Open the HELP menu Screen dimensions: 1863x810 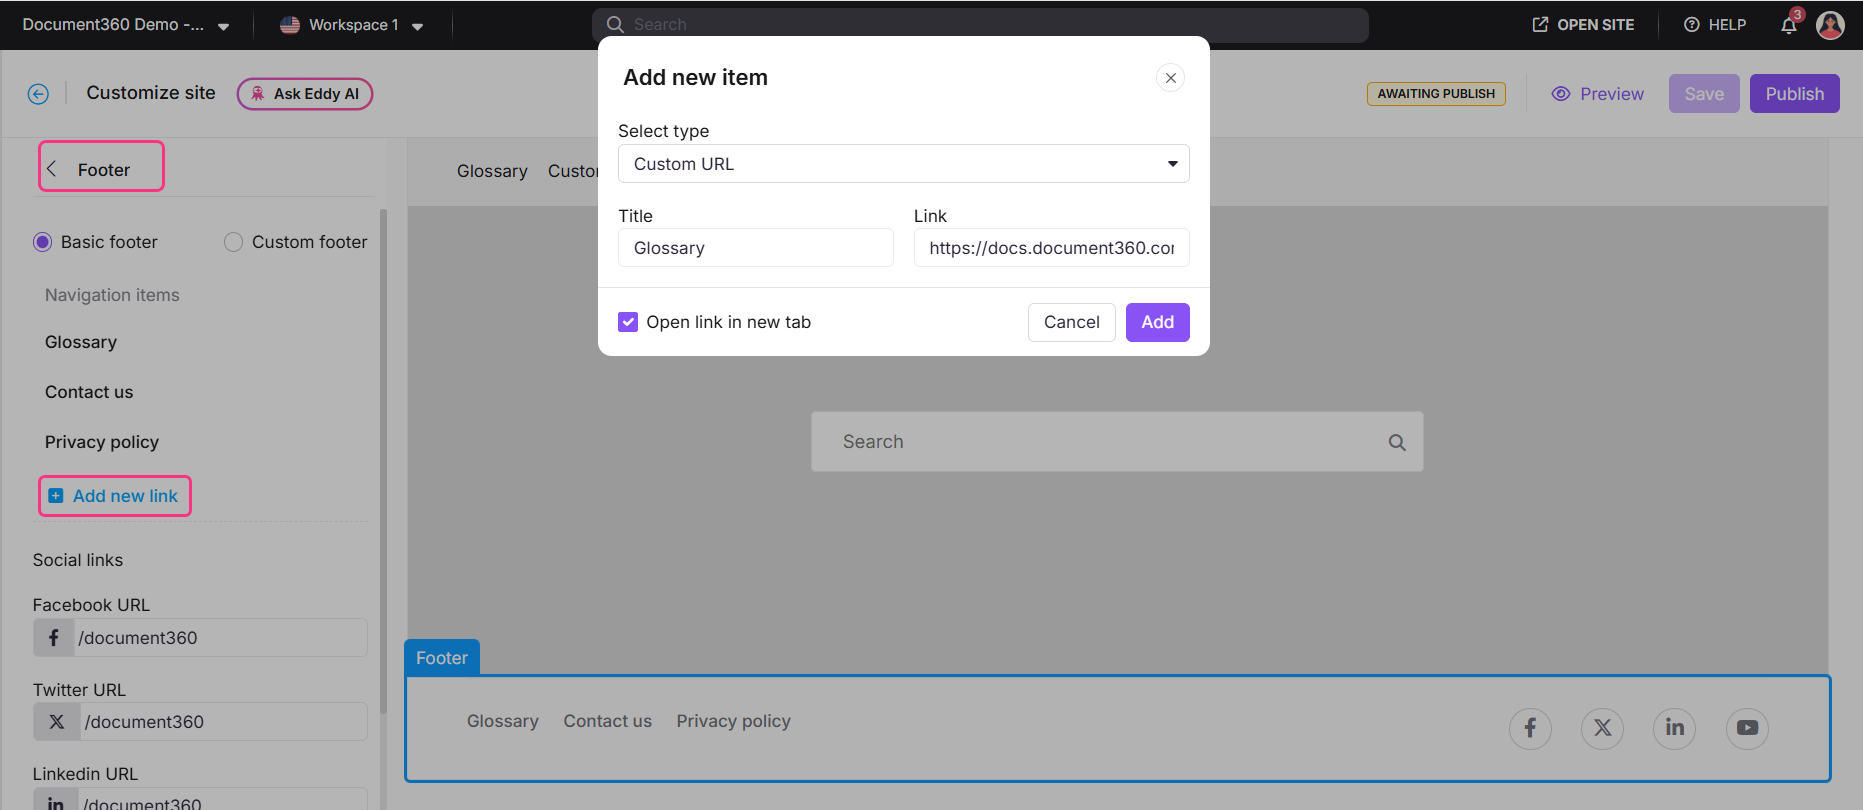pos(1715,25)
